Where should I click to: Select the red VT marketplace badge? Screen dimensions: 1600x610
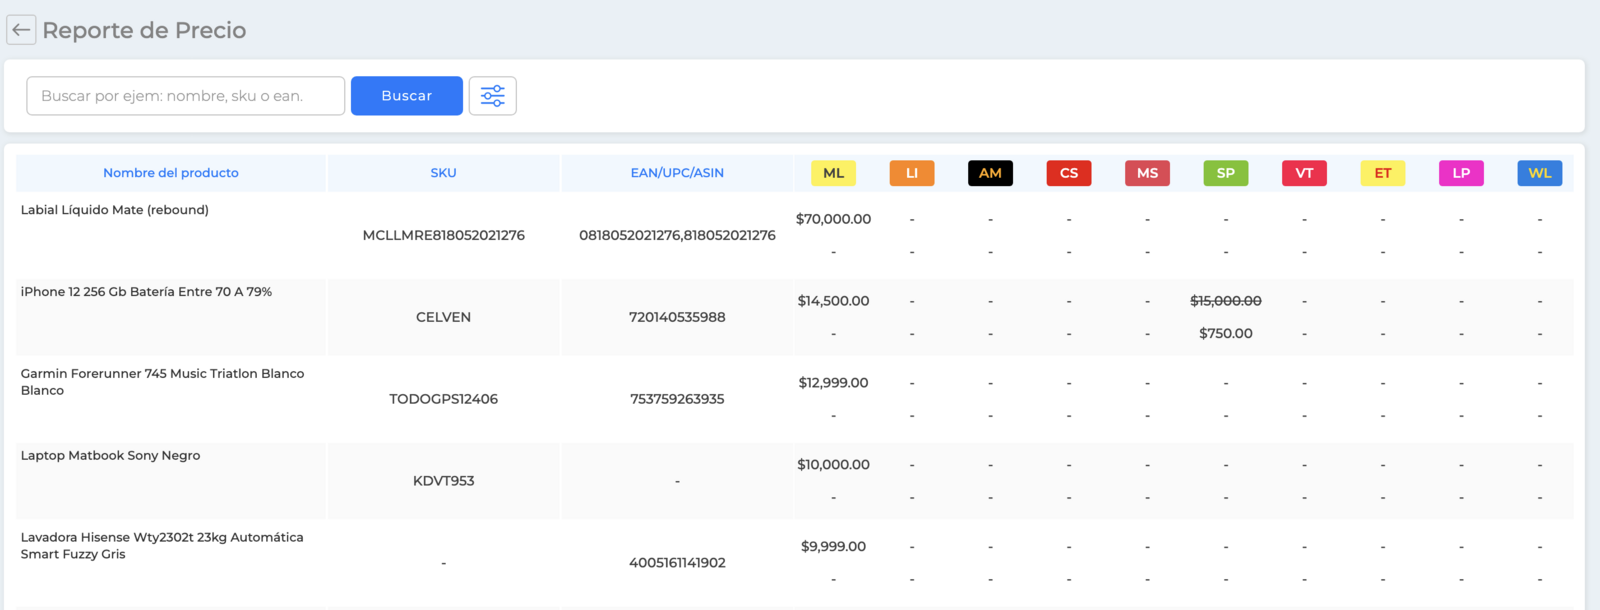point(1305,173)
